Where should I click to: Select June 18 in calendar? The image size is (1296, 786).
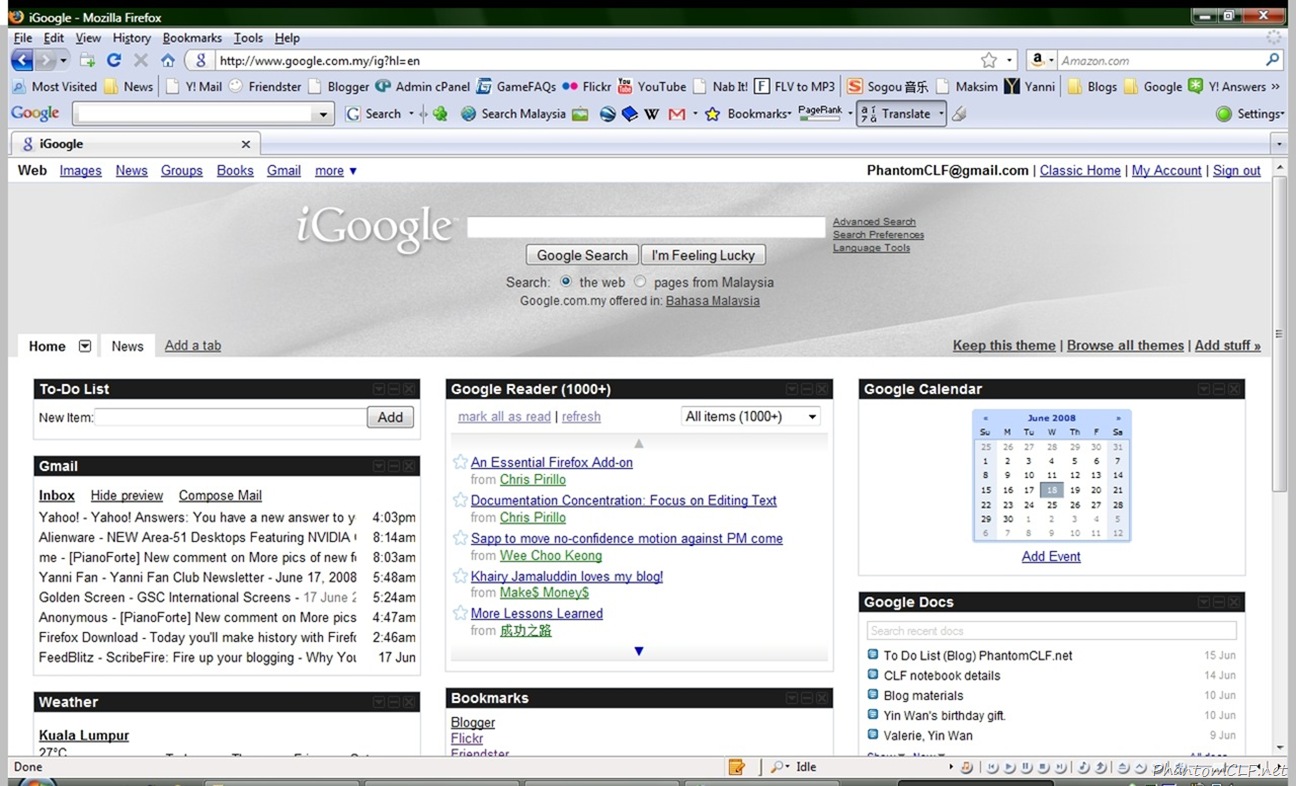coord(1051,490)
